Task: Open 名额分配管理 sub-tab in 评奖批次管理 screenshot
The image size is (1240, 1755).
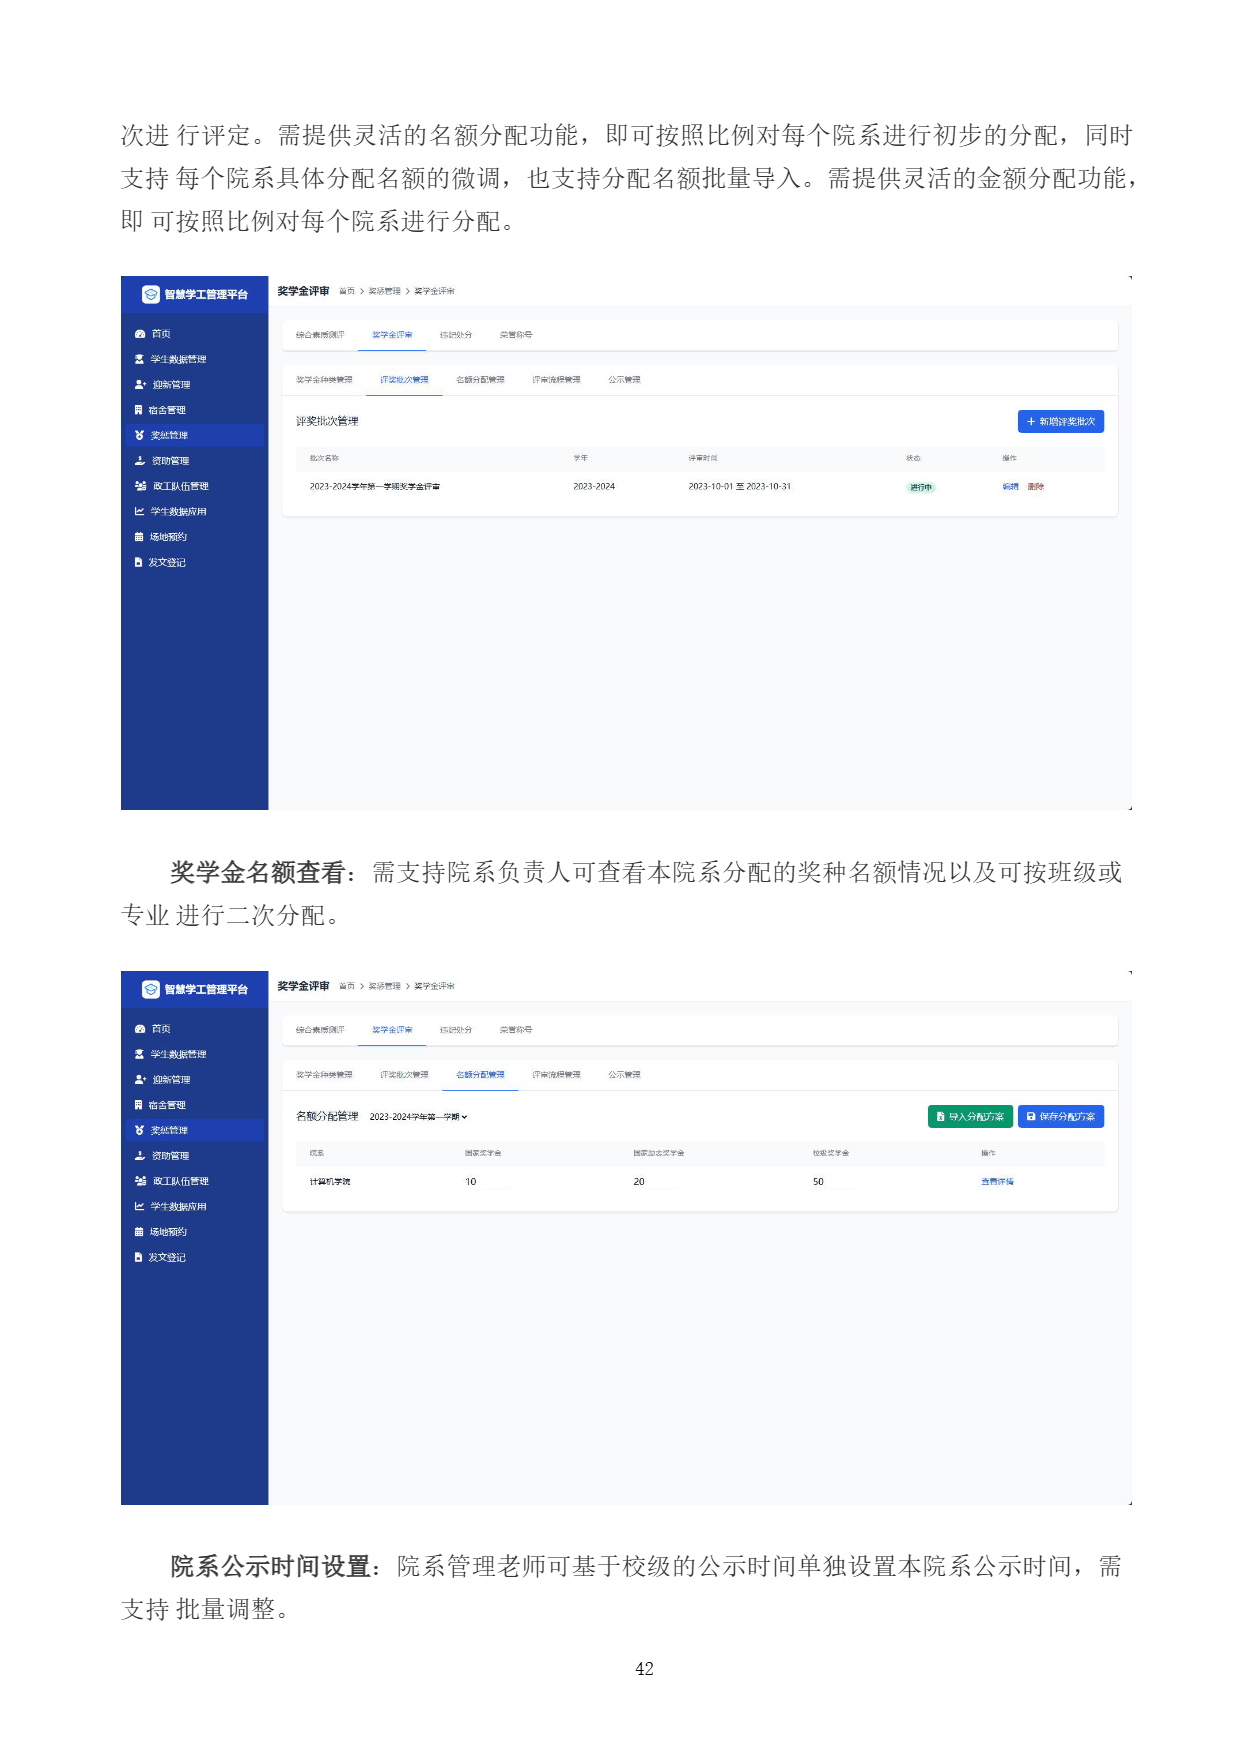Action: click(x=480, y=380)
